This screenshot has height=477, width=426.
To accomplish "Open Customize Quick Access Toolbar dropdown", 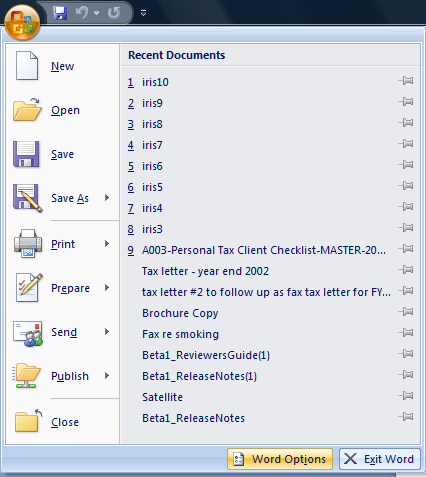I will point(143,13).
